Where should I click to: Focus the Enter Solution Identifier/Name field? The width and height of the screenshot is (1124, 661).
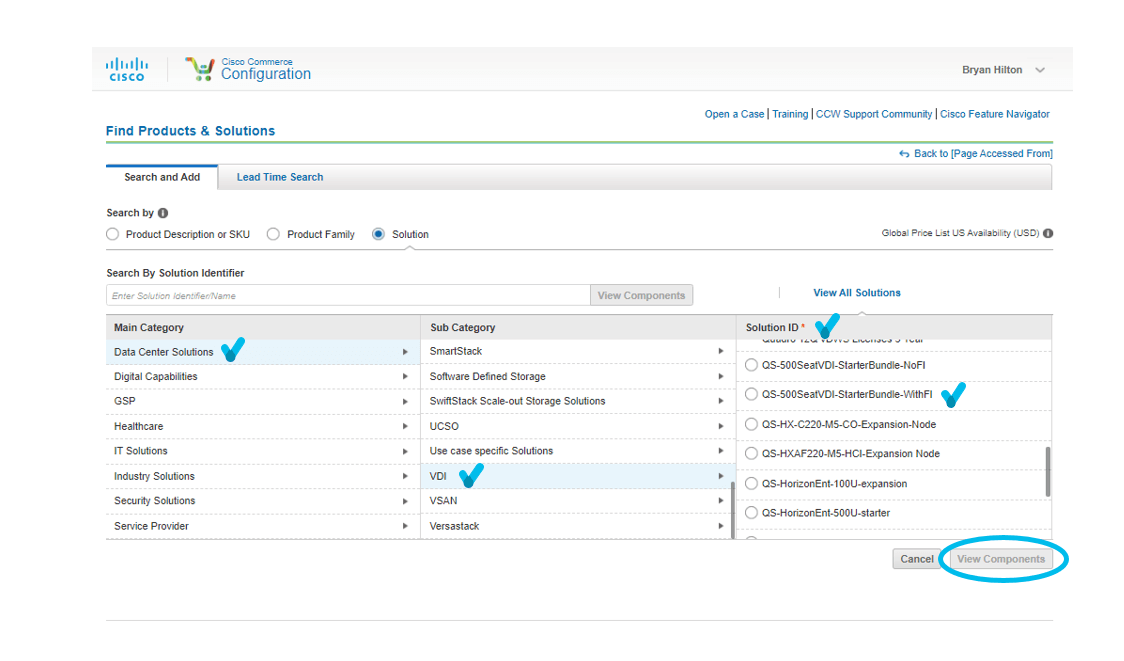click(x=348, y=295)
